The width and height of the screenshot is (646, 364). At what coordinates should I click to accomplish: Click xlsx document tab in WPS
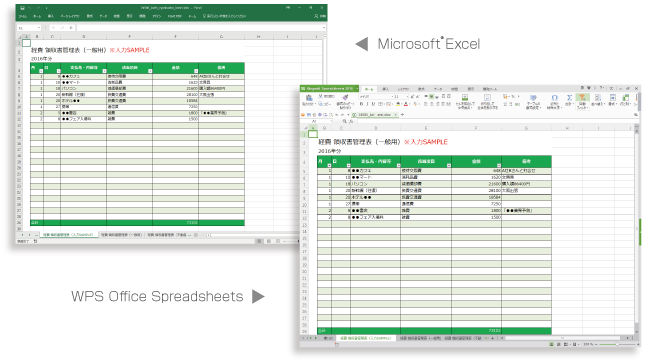[374, 115]
